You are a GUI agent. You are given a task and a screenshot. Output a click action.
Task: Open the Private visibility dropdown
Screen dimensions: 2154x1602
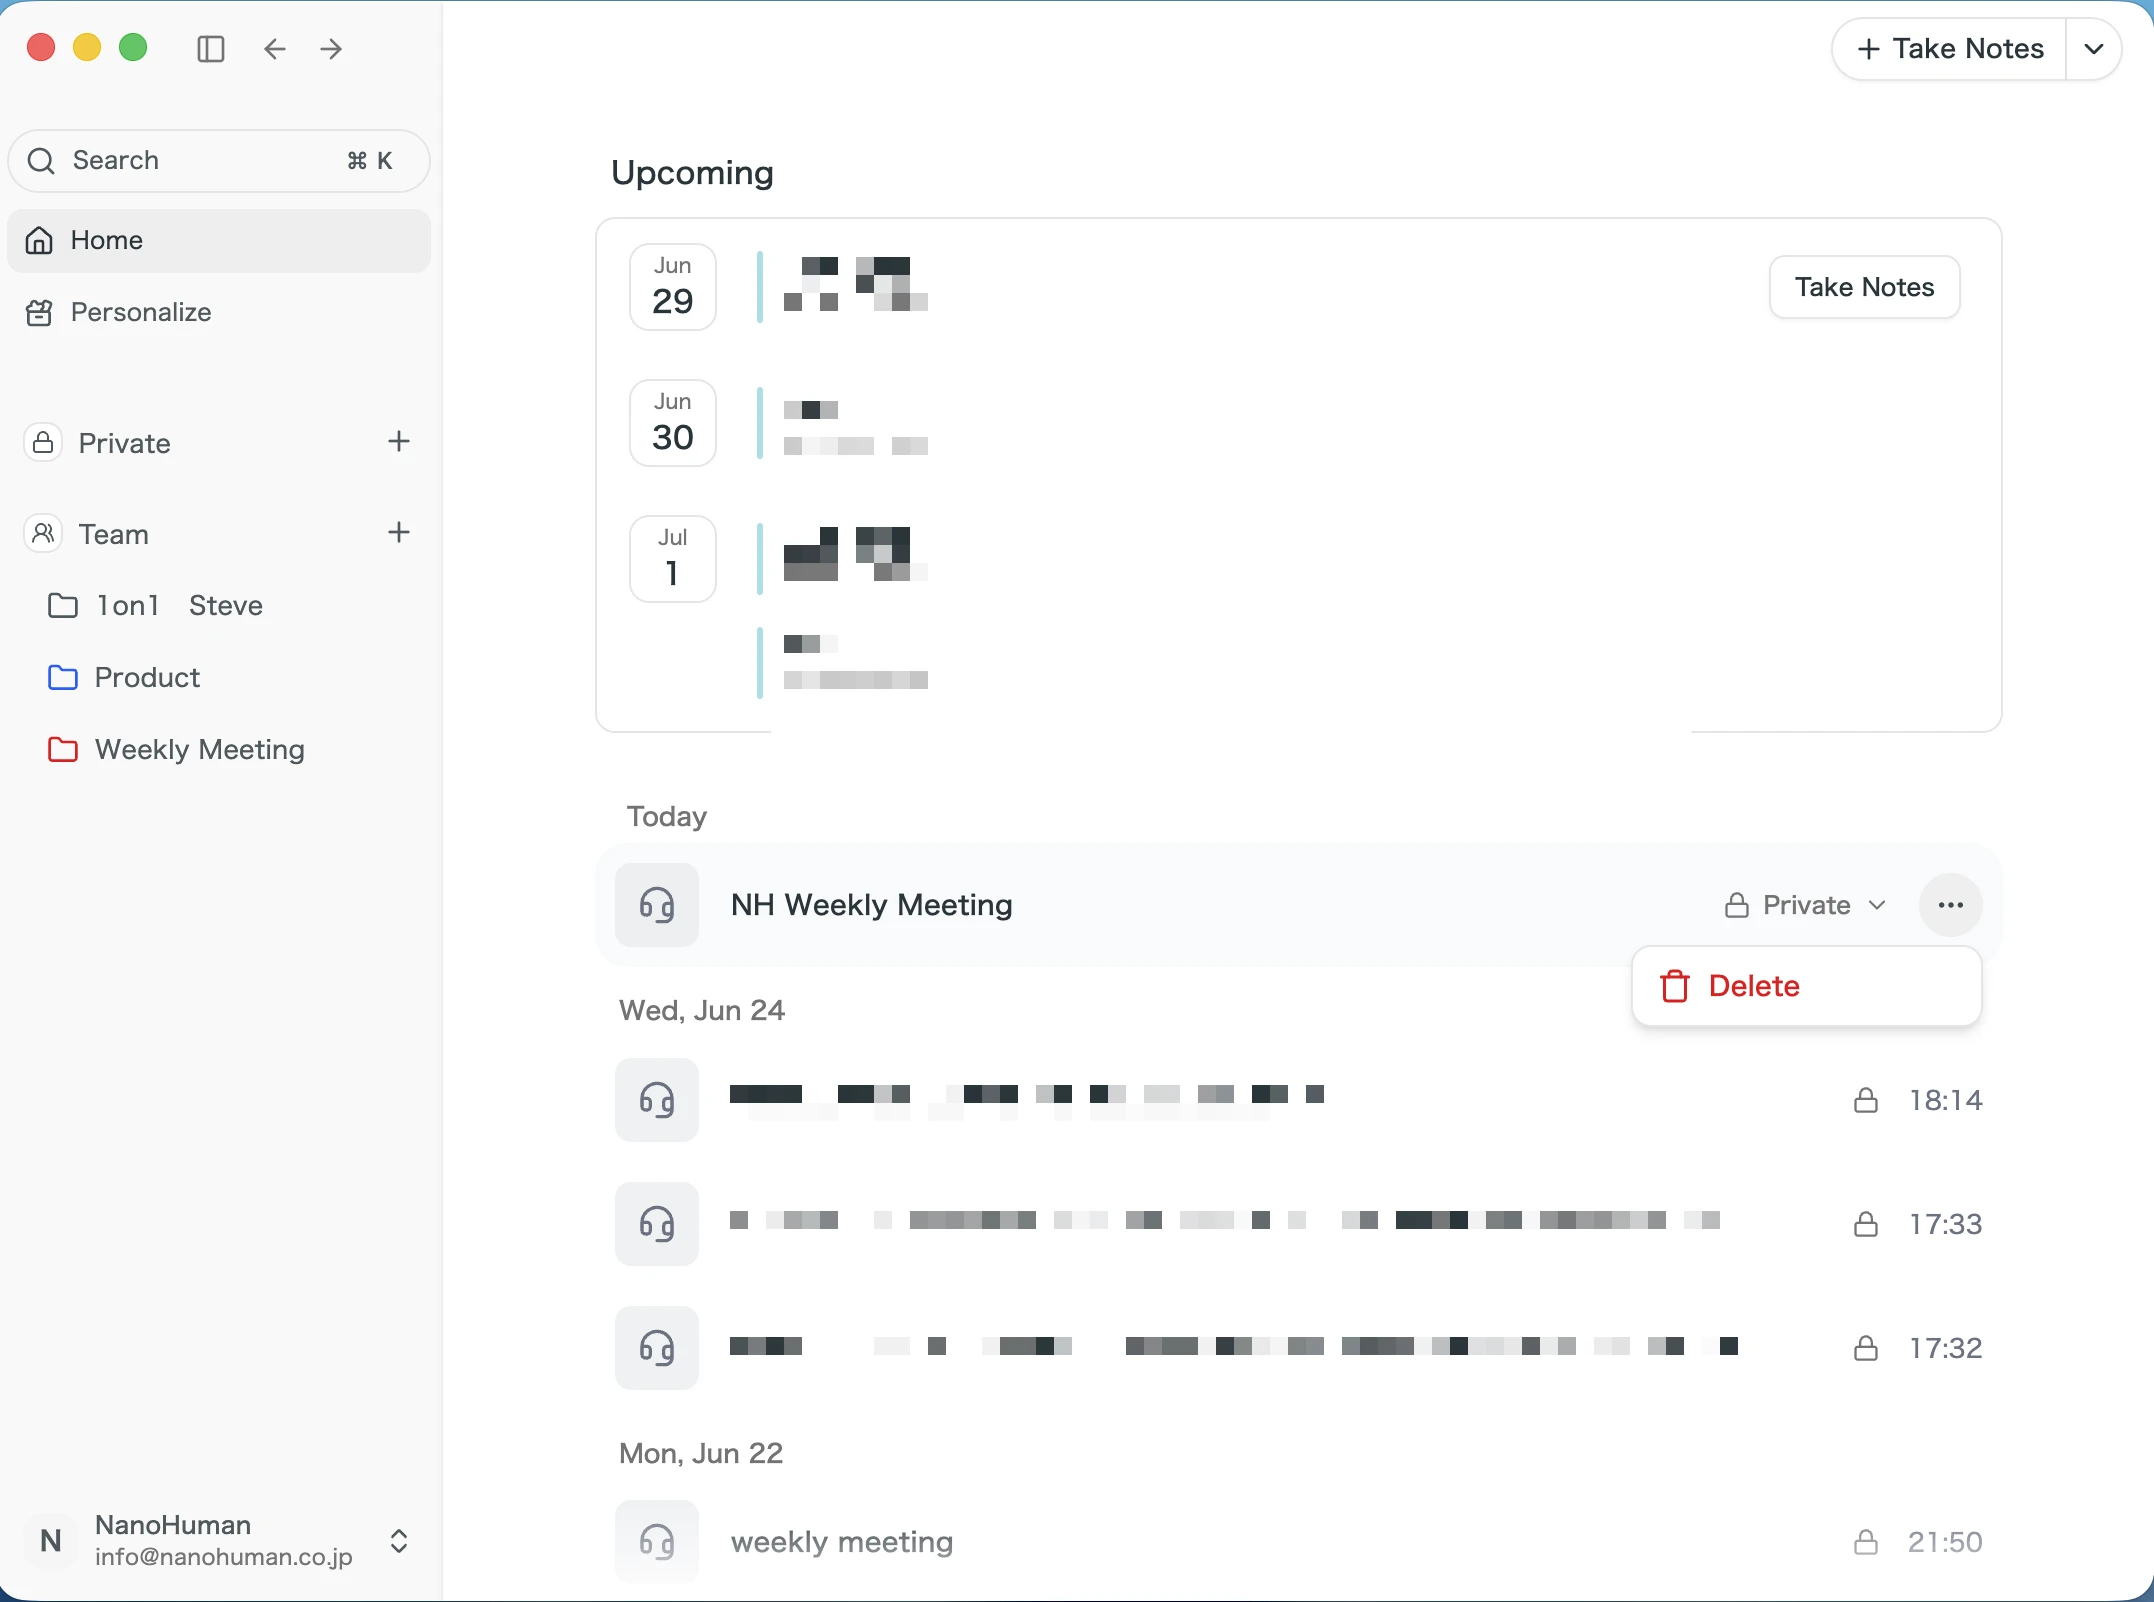click(x=1806, y=905)
